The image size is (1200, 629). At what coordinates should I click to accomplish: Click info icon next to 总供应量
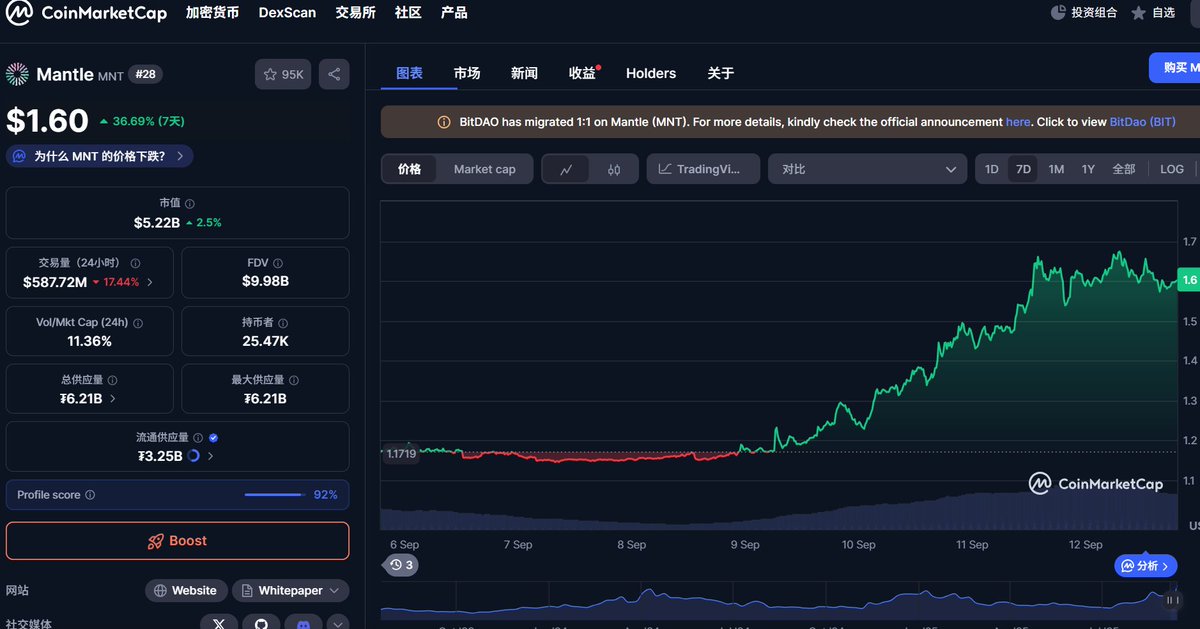pos(112,380)
